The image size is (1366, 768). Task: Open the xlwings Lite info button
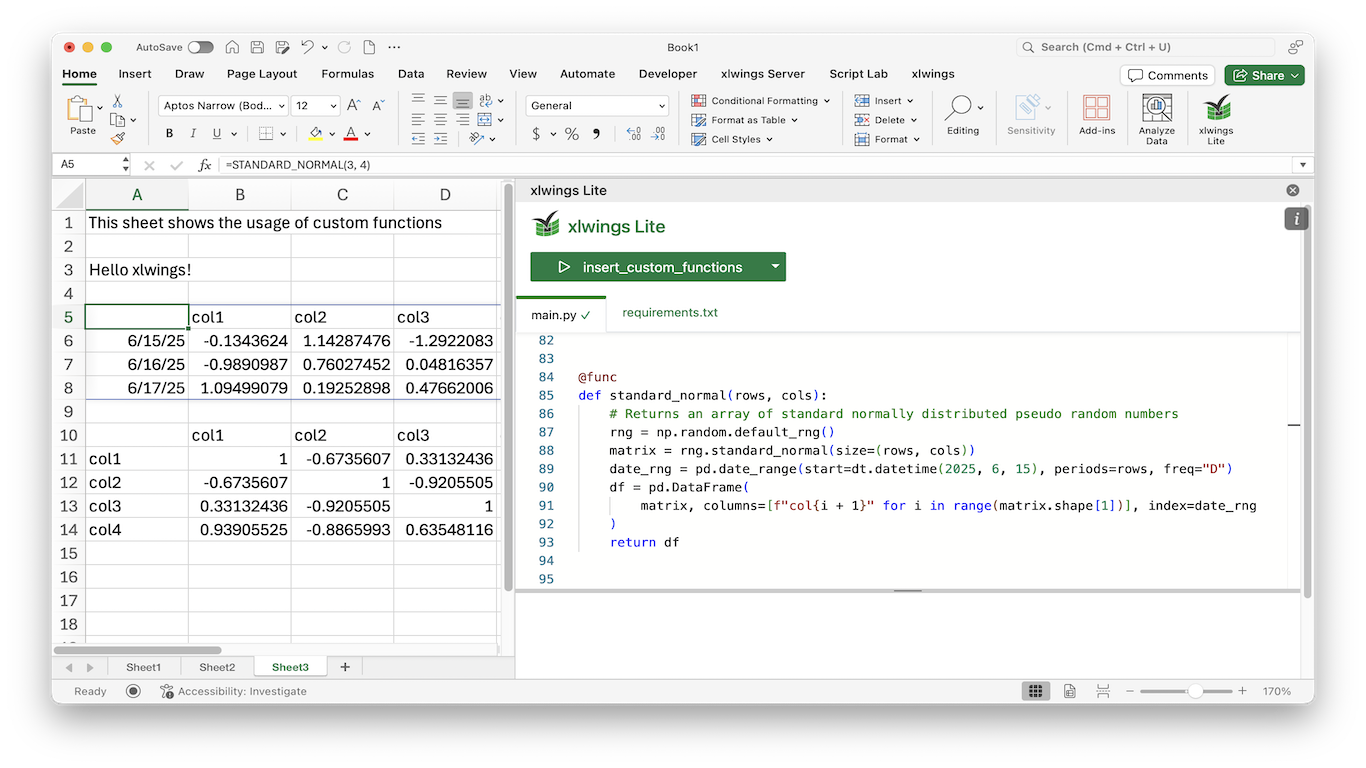[1296, 219]
